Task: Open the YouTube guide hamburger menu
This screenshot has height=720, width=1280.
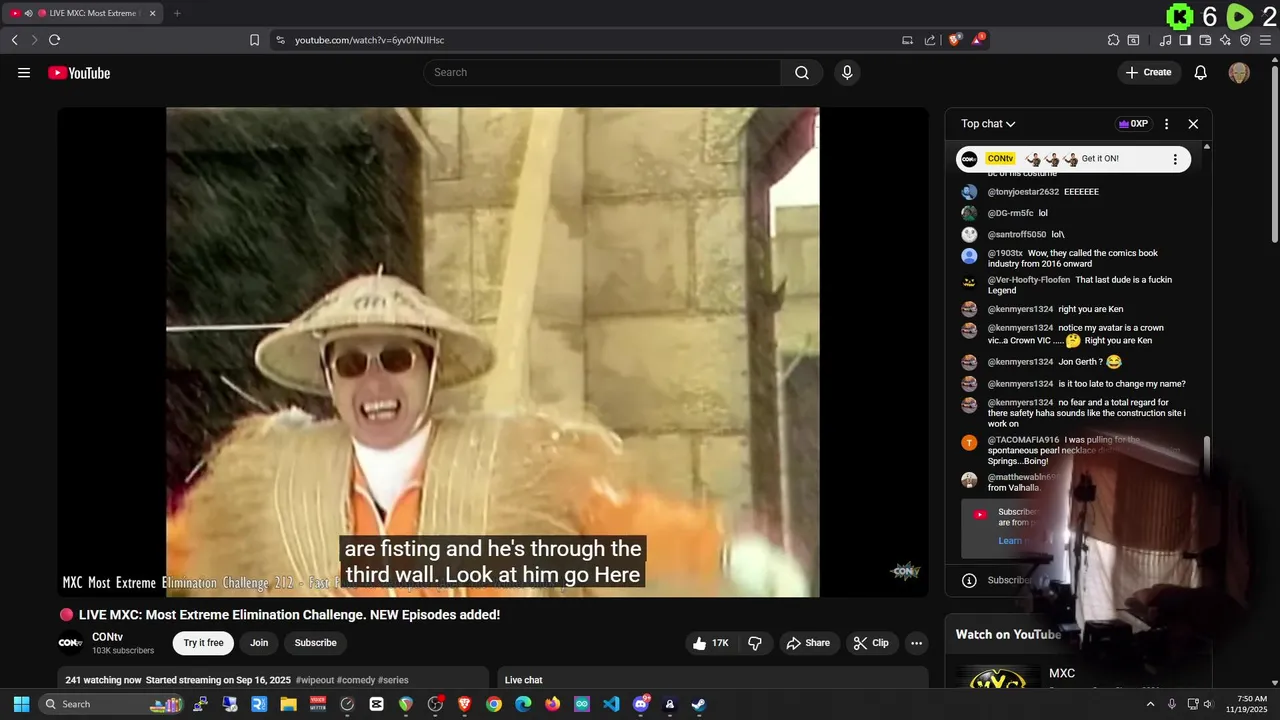Action: click(24, 72)
